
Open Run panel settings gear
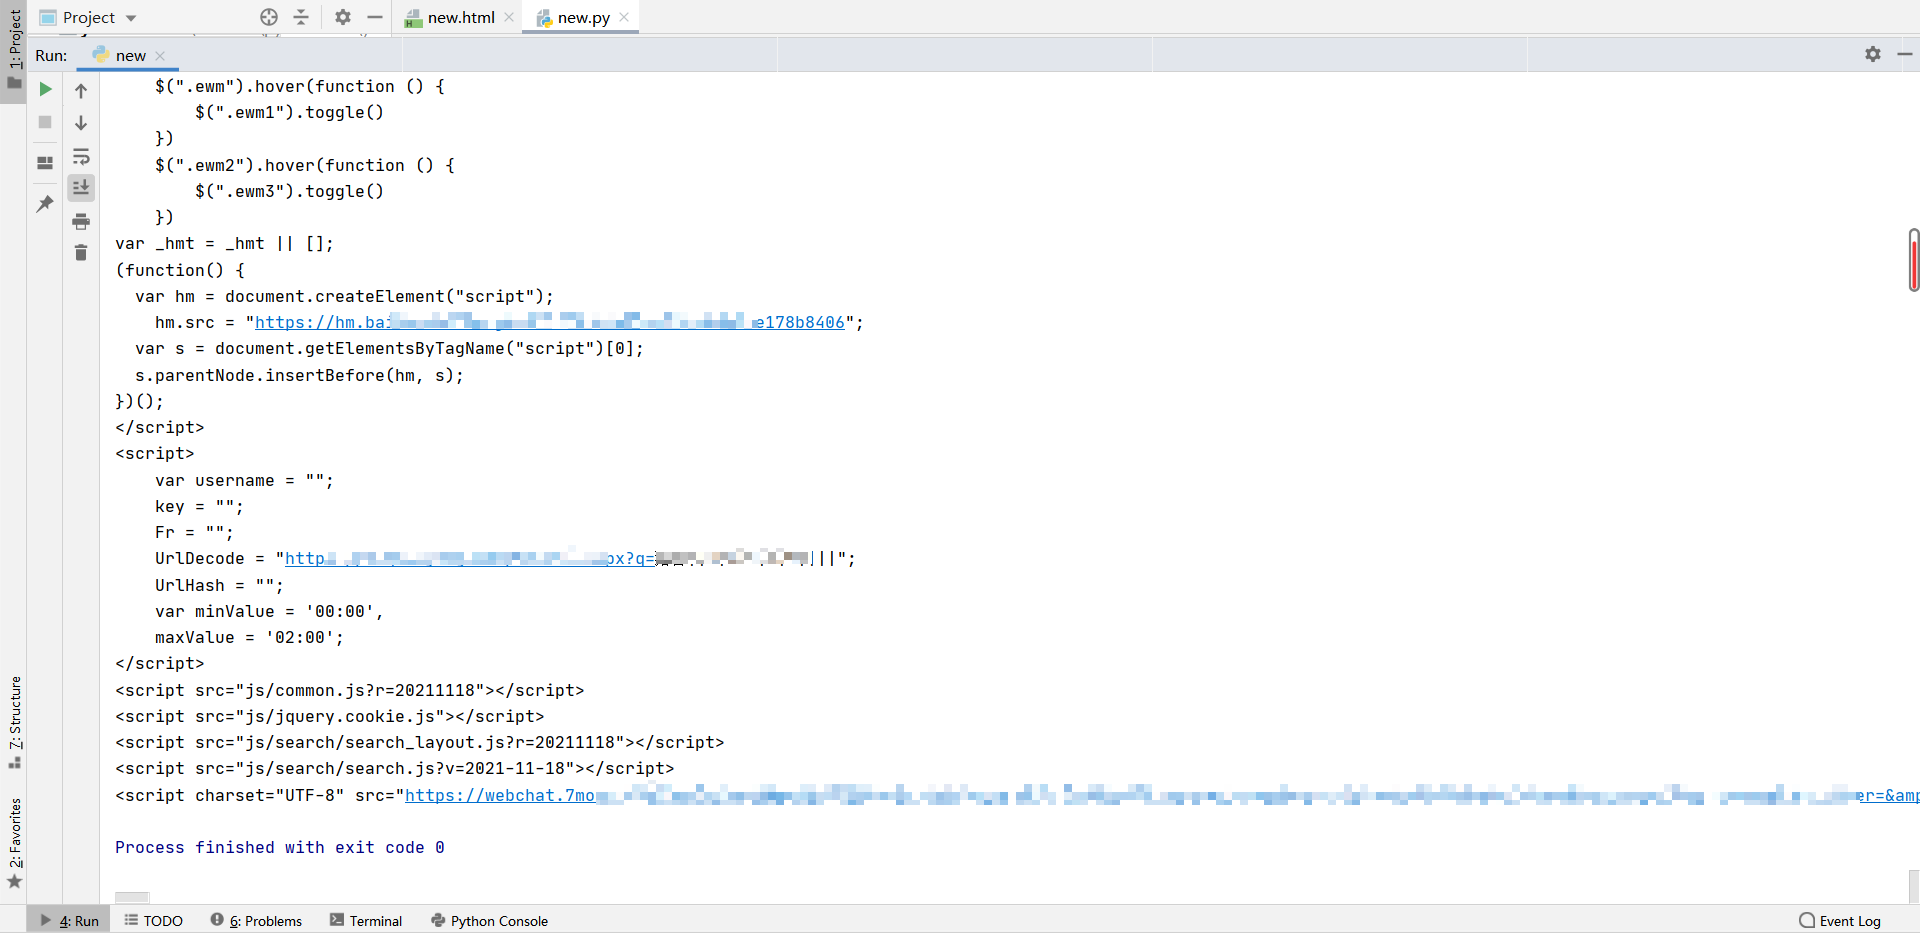point(1873,54)
